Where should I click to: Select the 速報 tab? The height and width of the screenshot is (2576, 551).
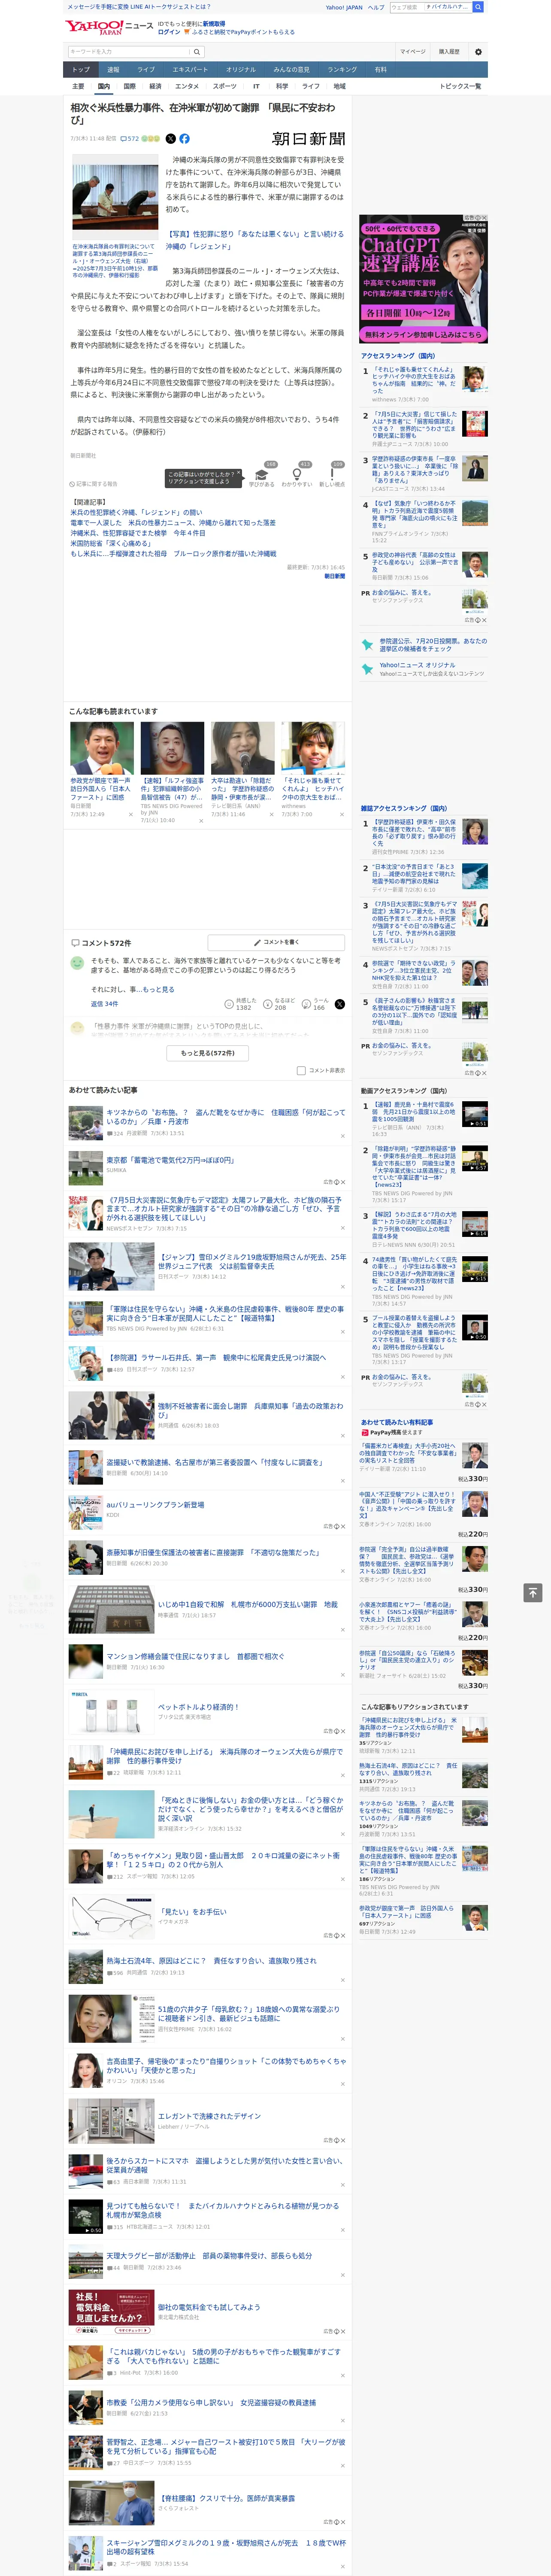(113, 70)
